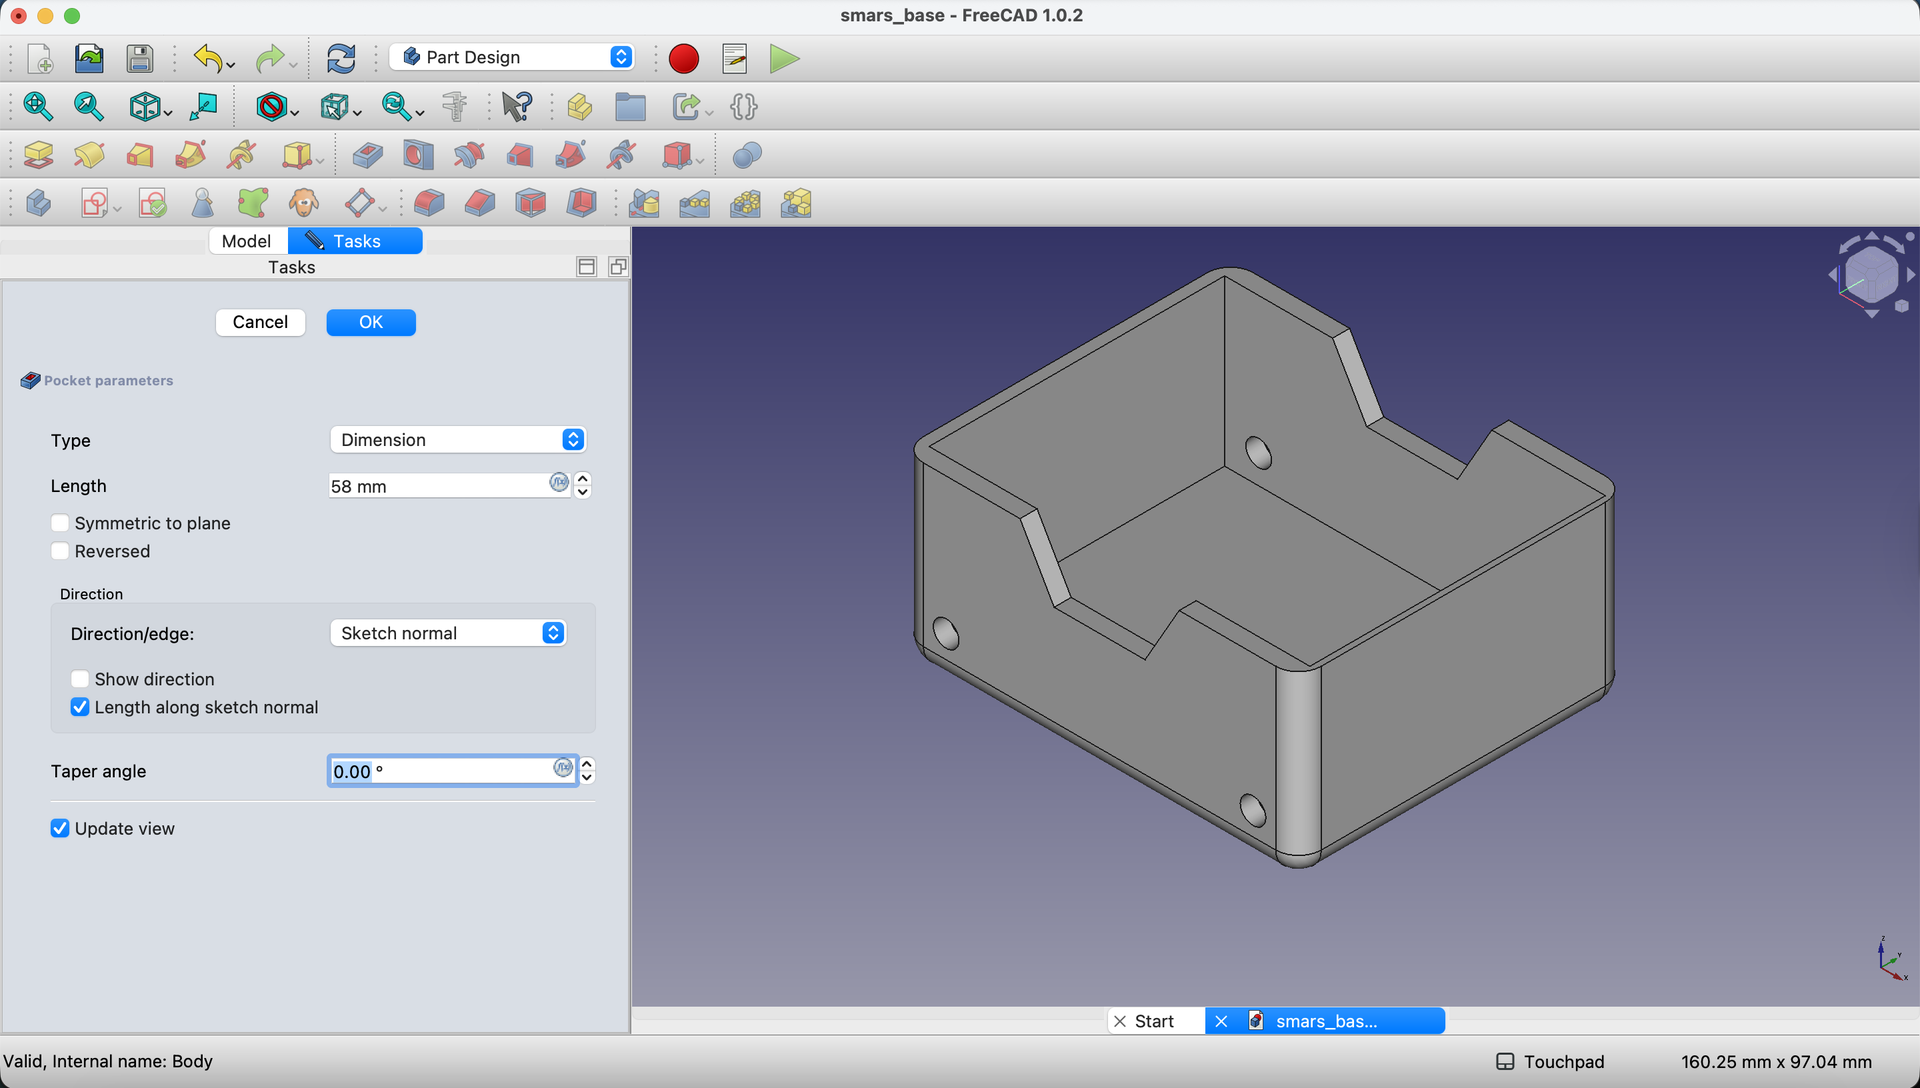The image size is (1920, 1088).
Task: Switch to the Model tab
Action: click(246, 241)
